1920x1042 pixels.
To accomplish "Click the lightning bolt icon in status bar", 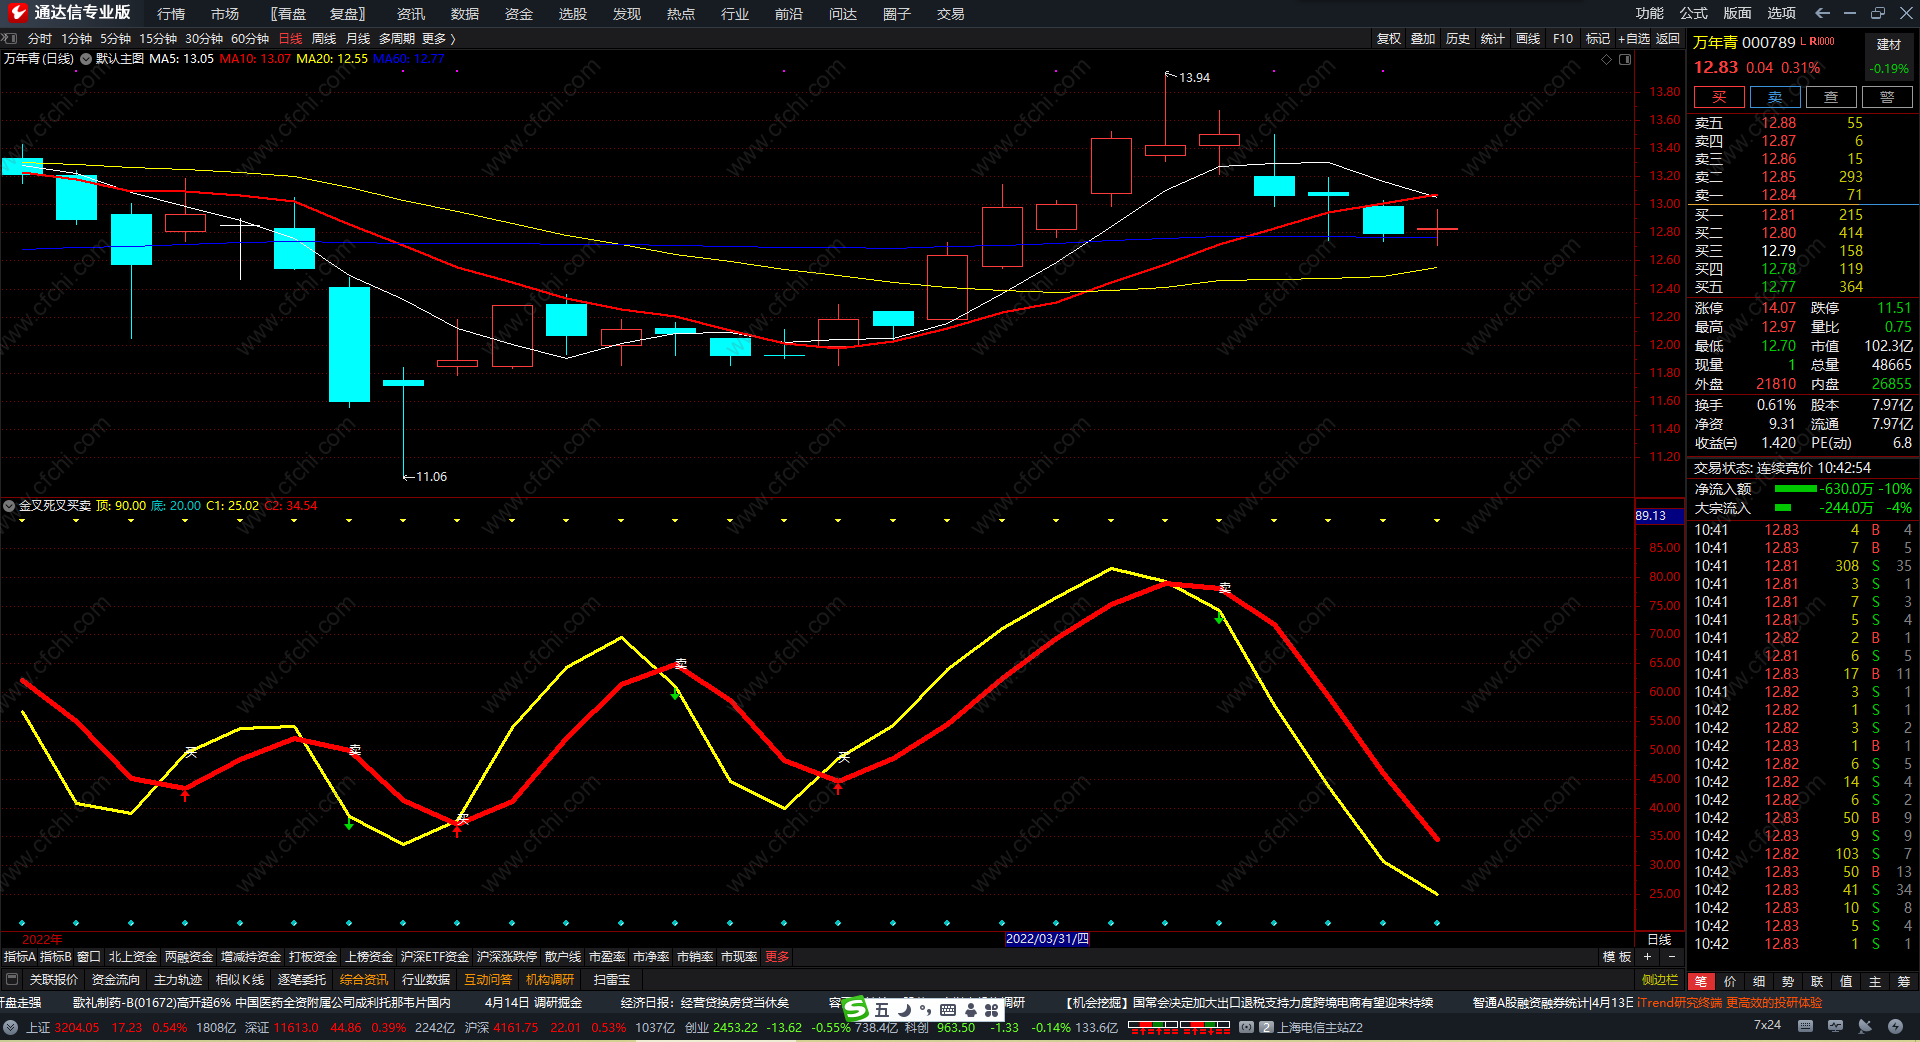I will tap(1895, 1026).
